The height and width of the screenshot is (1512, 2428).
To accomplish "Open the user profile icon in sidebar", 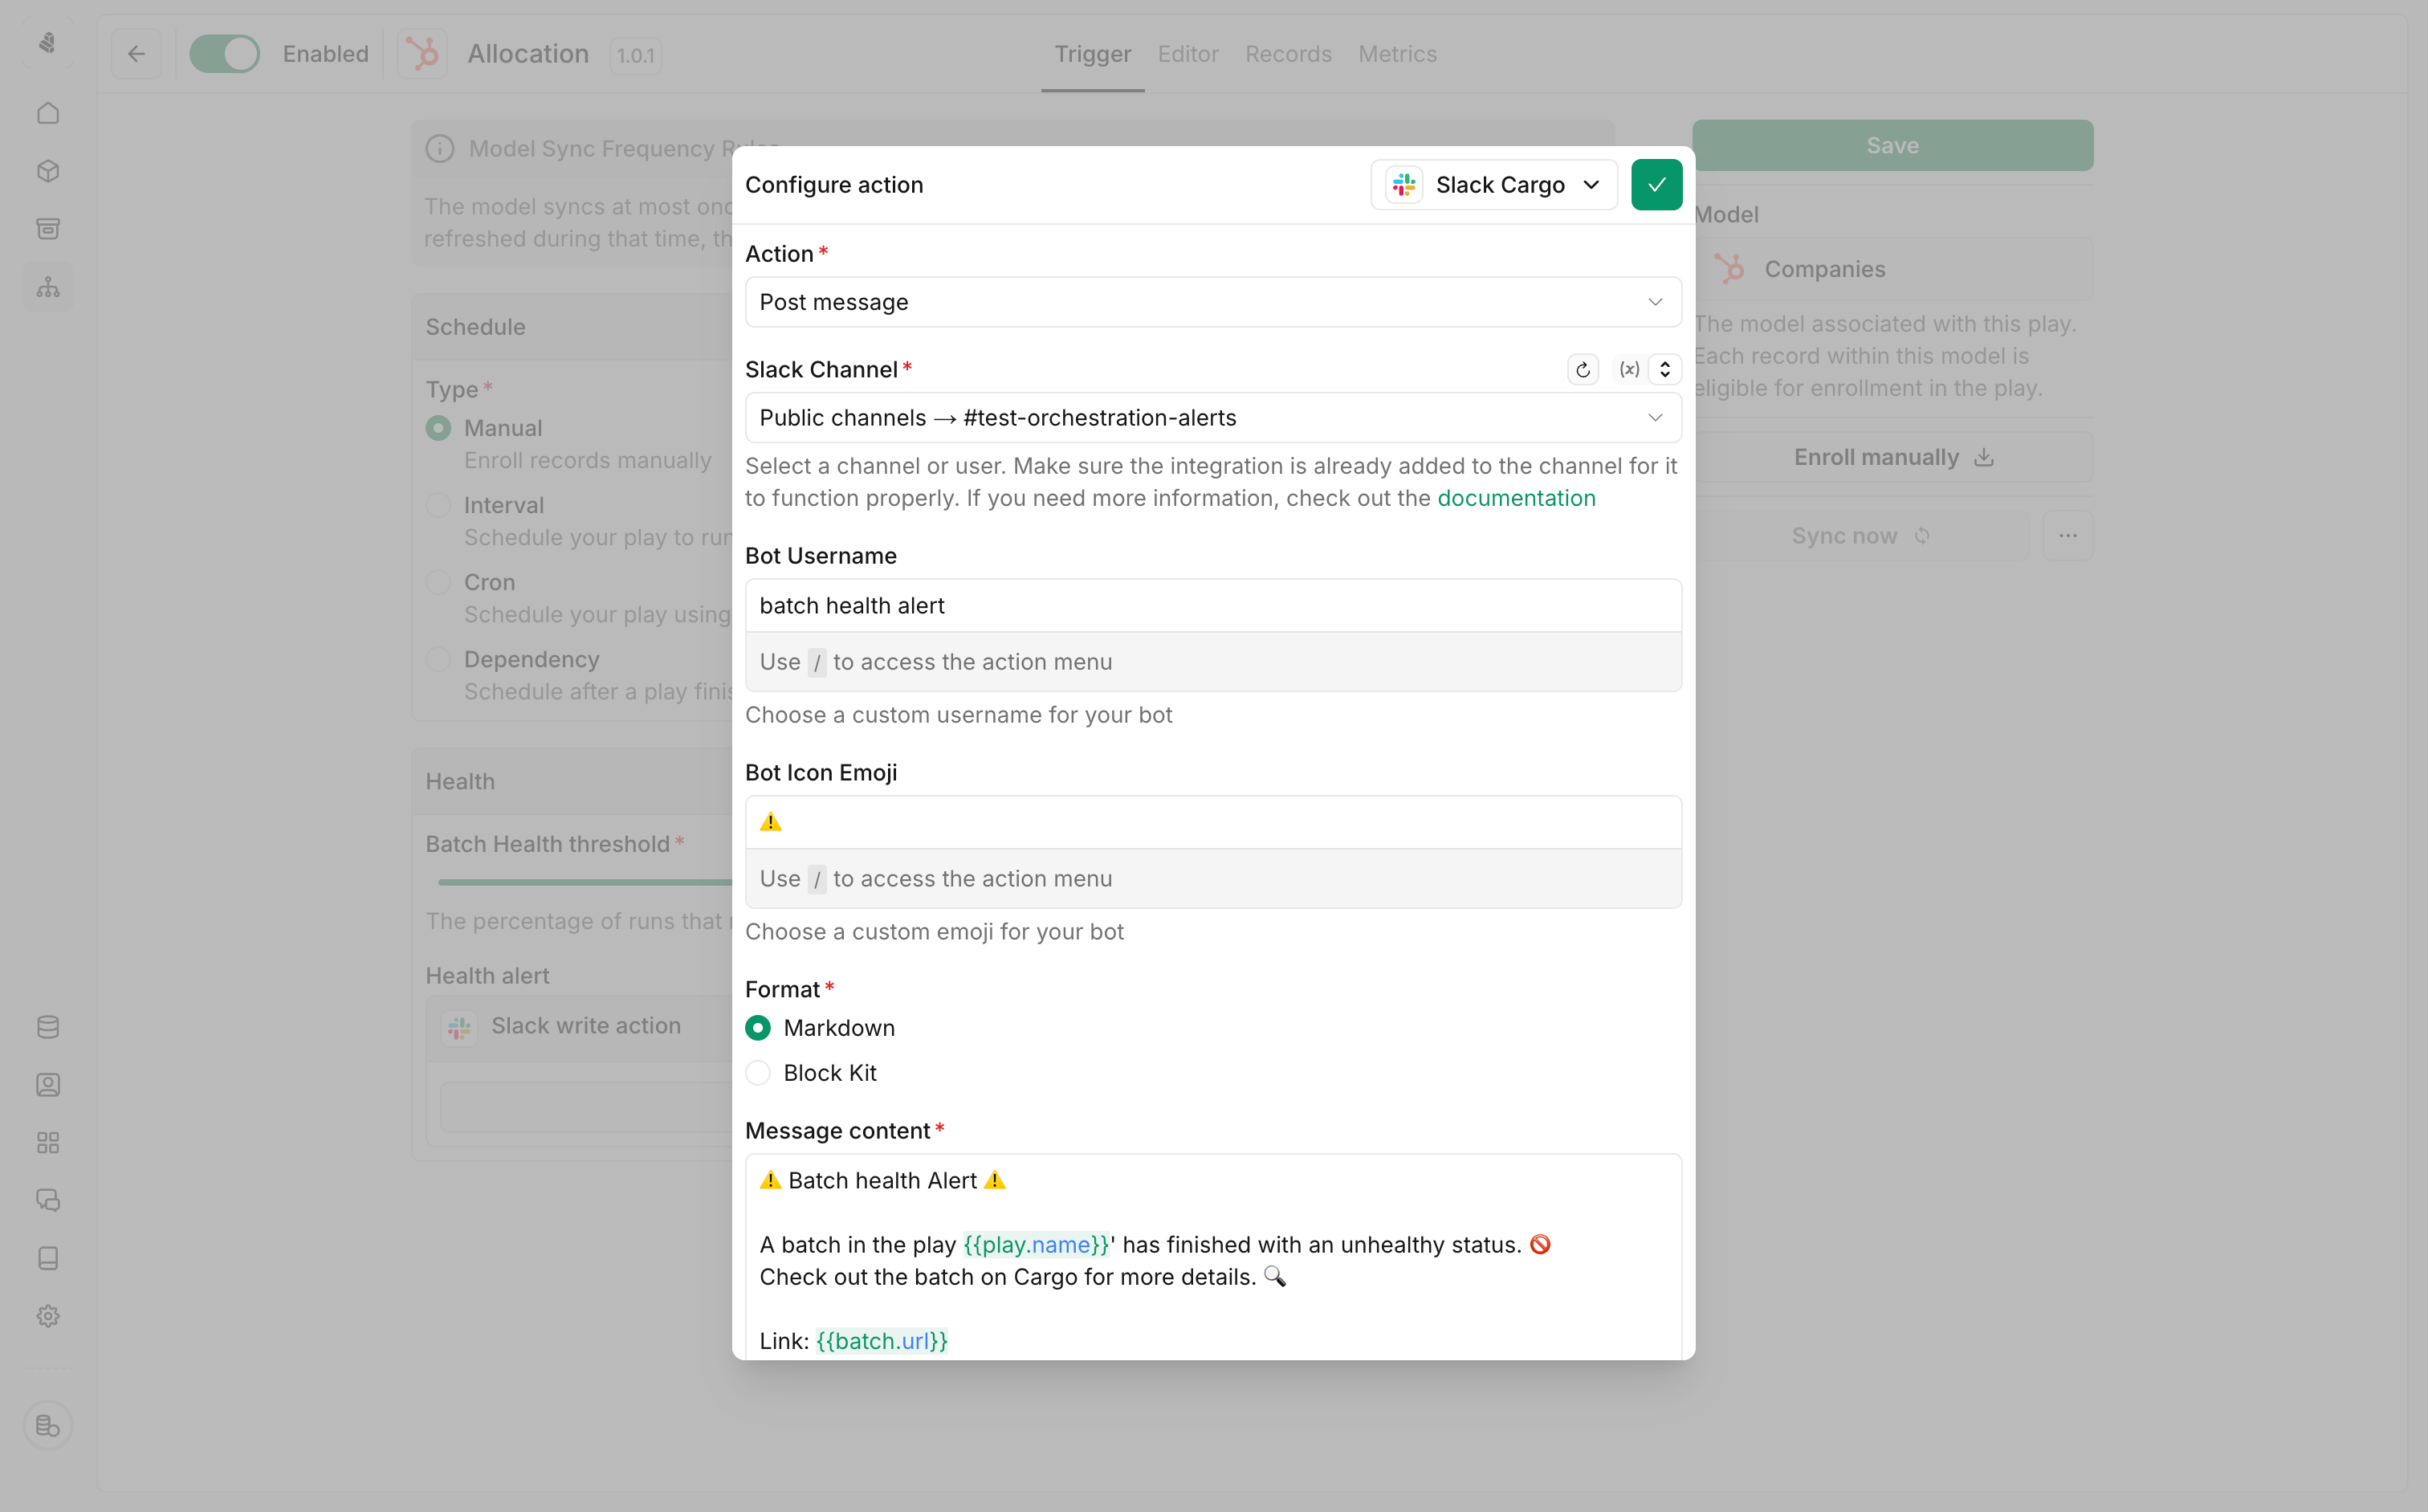I will coord(48,1085).
